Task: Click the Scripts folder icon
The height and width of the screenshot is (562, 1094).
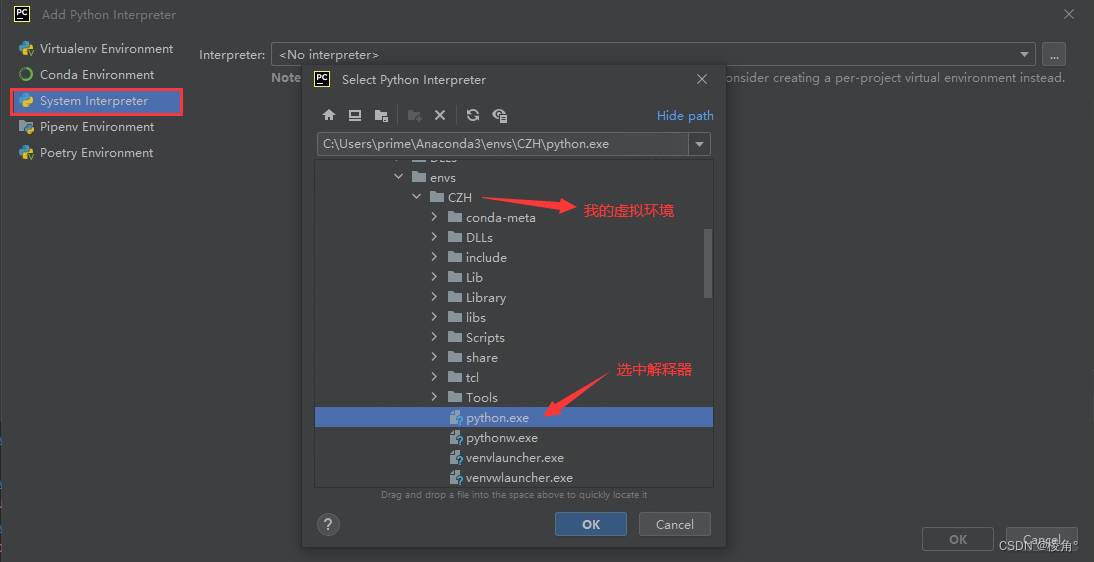Action: click(x=455, y=337)
